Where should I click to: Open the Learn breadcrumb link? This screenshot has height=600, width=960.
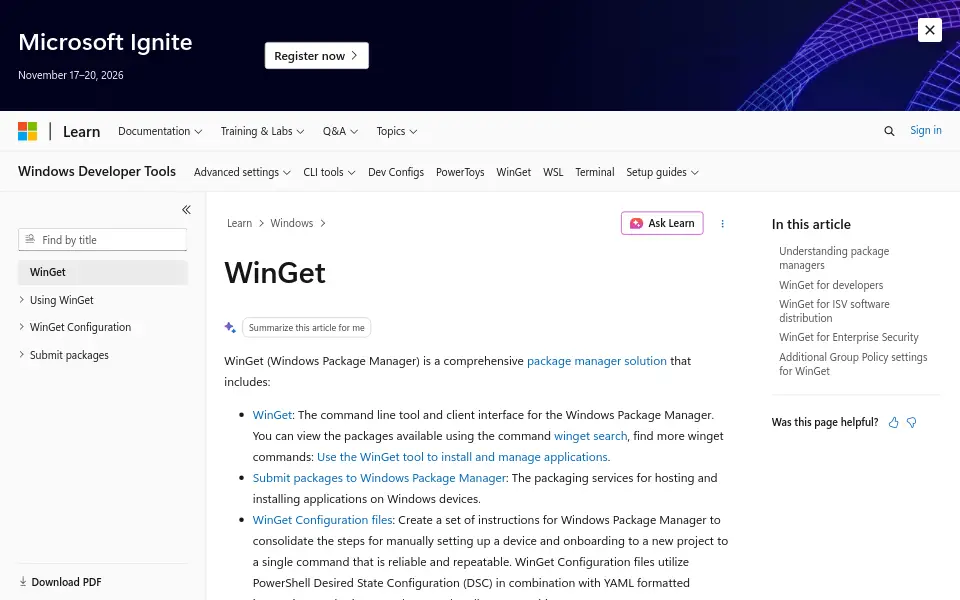point(239,223)
